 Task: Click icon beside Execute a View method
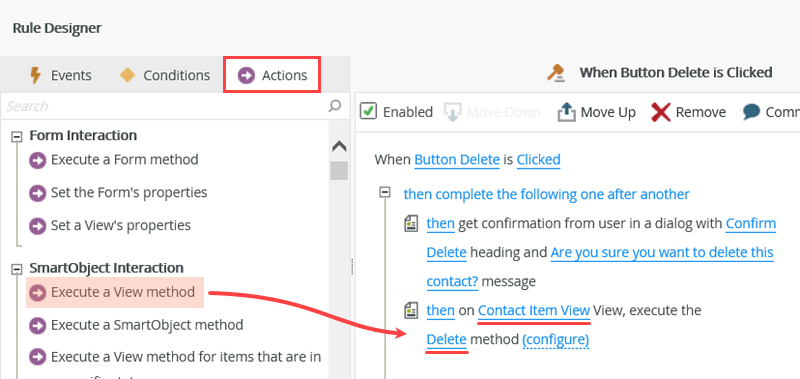pyautogui.click(x=37, y=293)
